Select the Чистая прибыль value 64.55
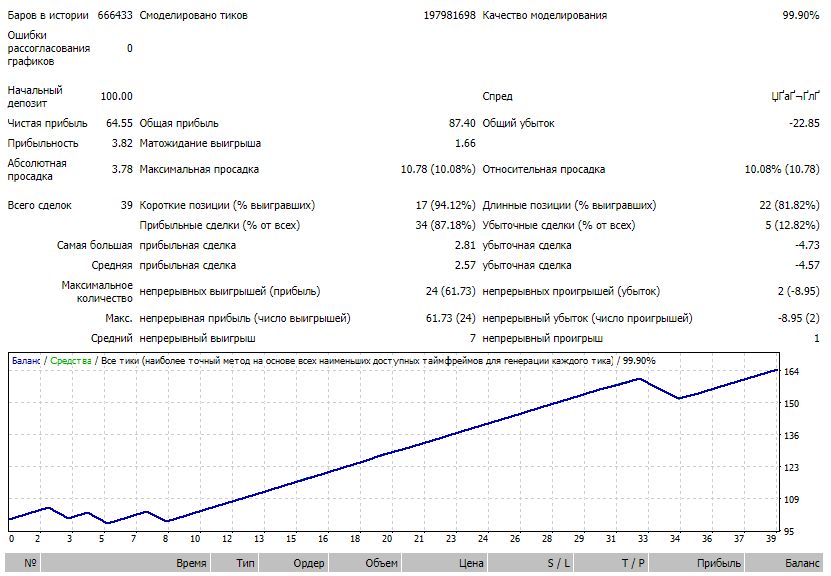The image size is (831, 576). (119, 123)
